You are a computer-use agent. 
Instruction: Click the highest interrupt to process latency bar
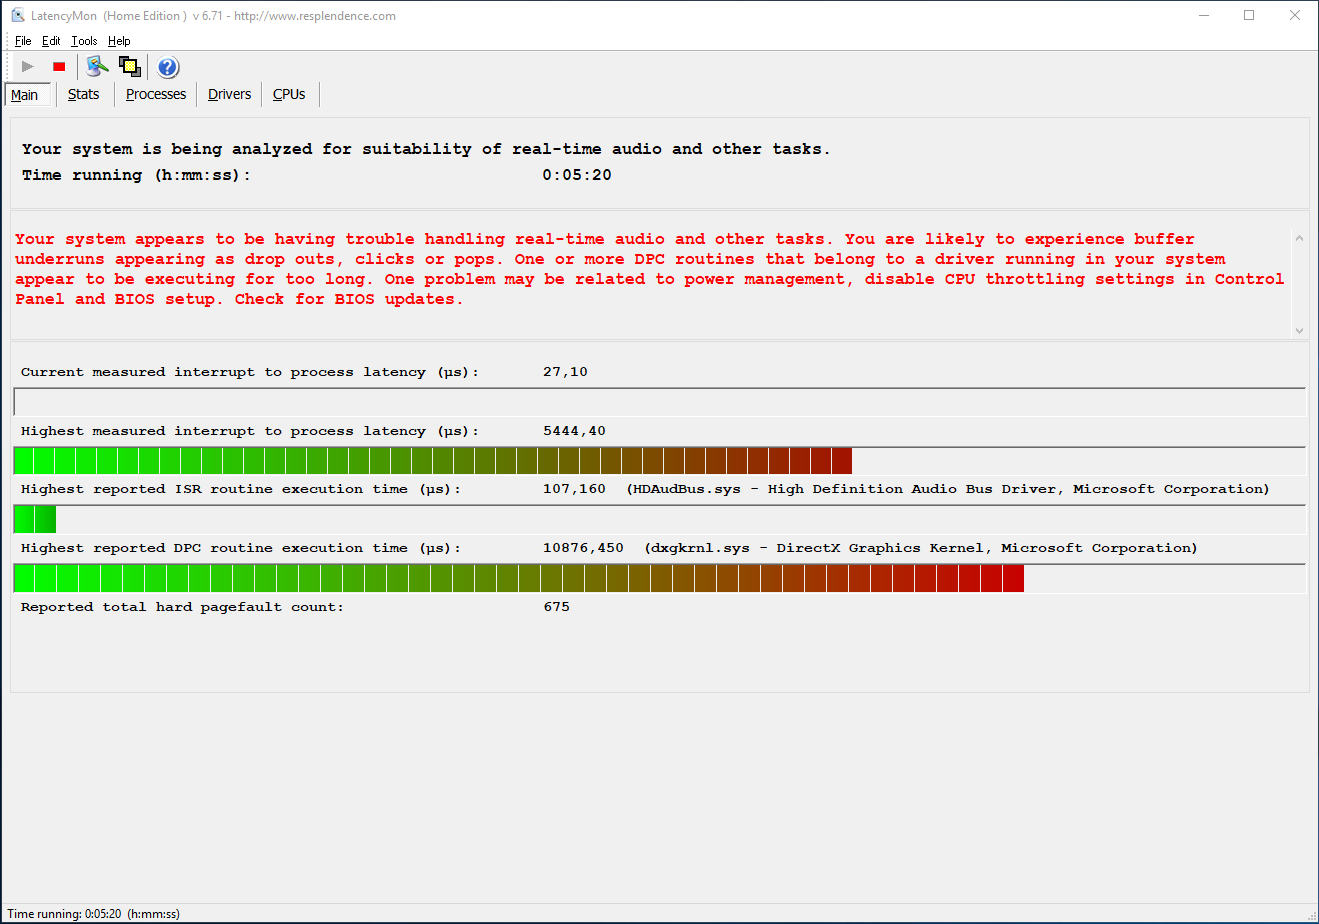pyautogui.click(x=660, y=461)
